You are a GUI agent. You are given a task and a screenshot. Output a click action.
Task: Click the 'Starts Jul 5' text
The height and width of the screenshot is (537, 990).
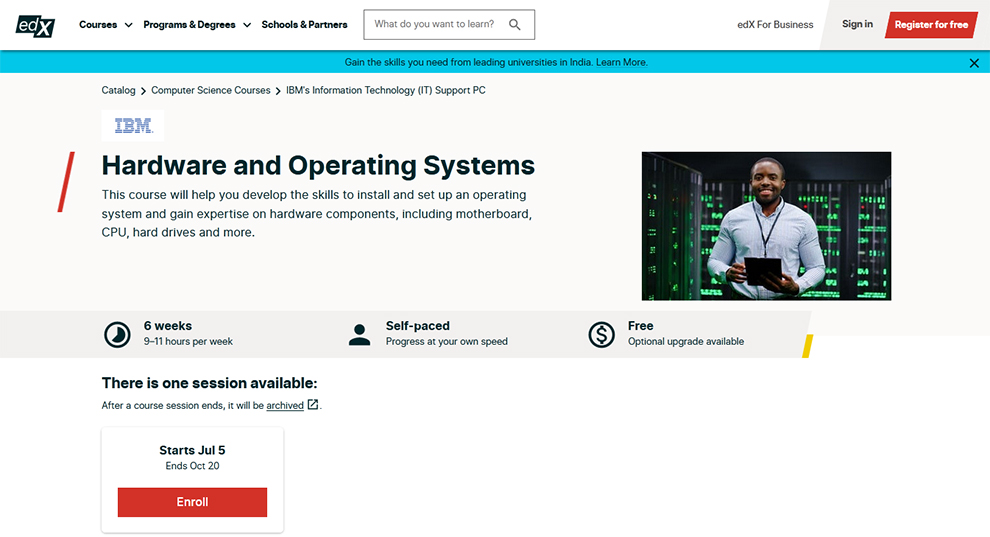point(192,451)
